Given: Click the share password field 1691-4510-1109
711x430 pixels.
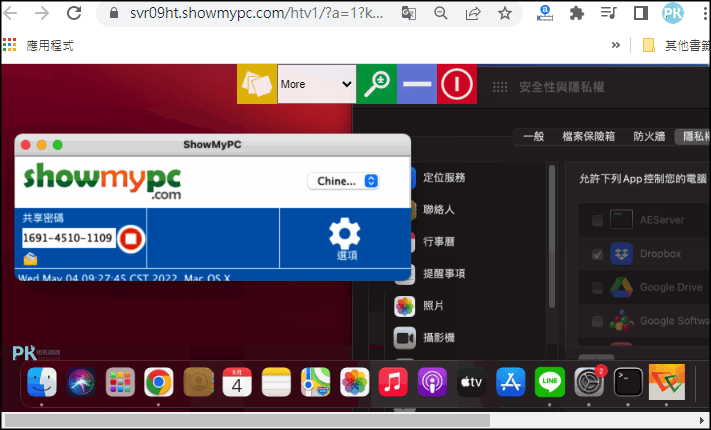Looking at the screenshot, I should (68, 238).
